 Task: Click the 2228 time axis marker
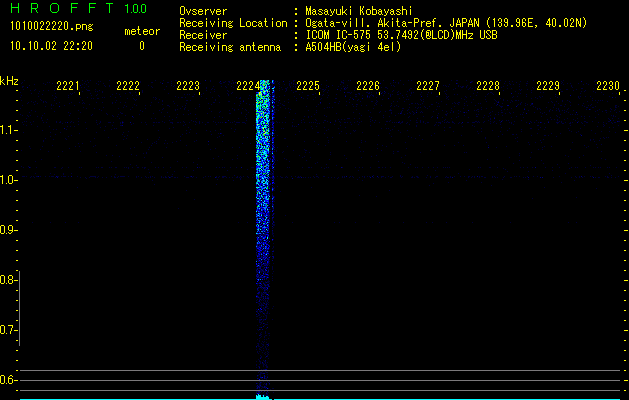[x=488, y=86]
